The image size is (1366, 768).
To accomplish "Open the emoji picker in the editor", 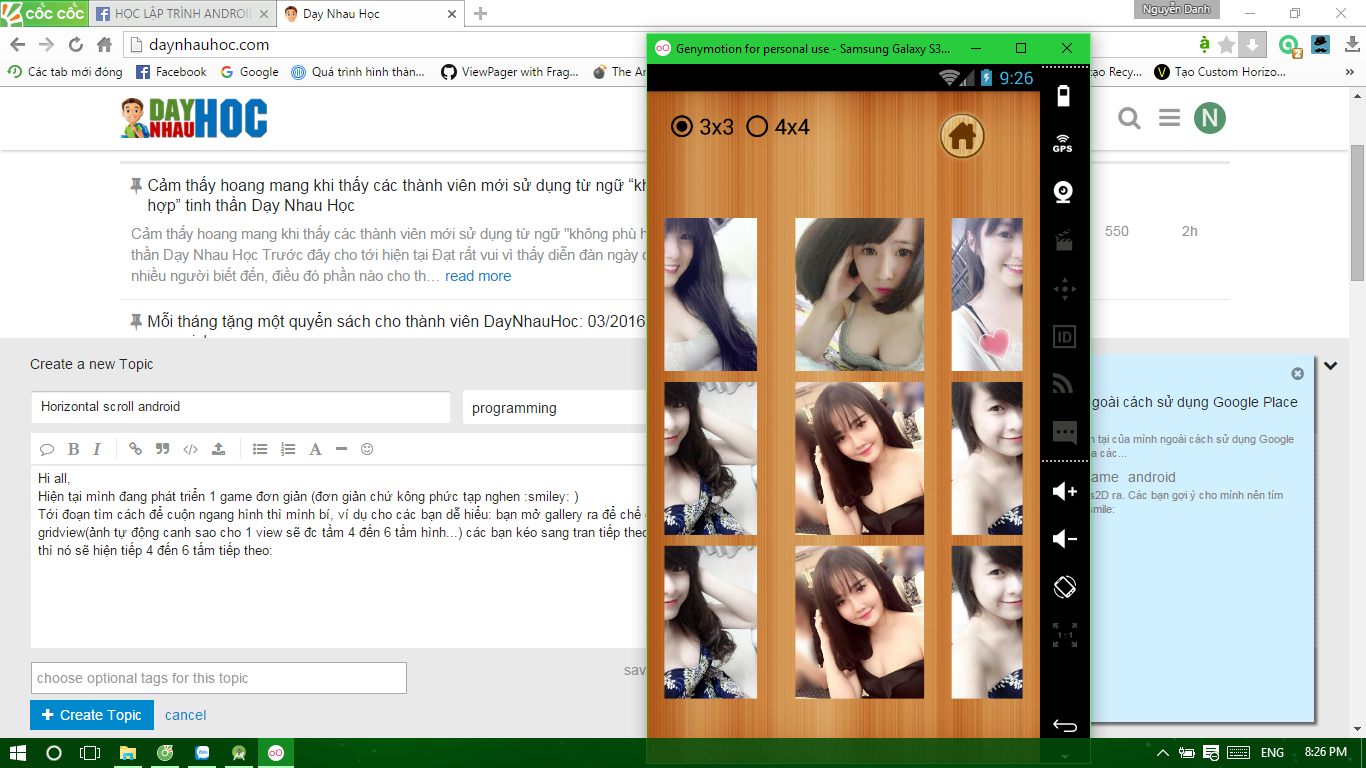I will (367, 449).
